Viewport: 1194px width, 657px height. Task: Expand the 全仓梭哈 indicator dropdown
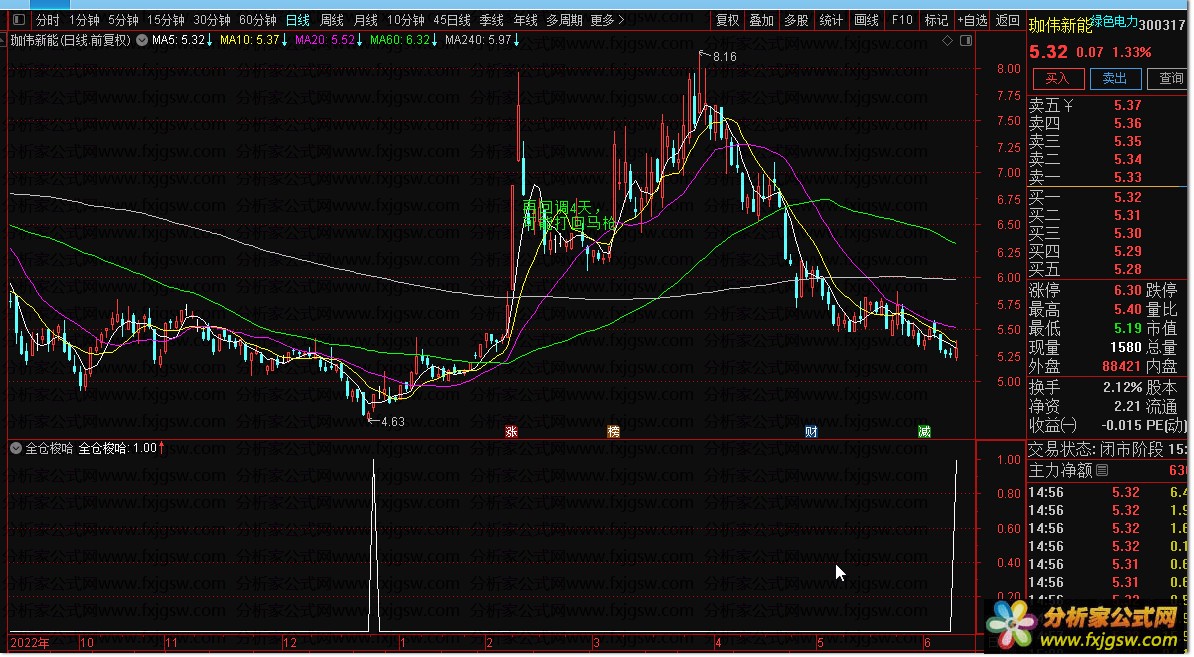pyautogui.click(x=16, y=448)
